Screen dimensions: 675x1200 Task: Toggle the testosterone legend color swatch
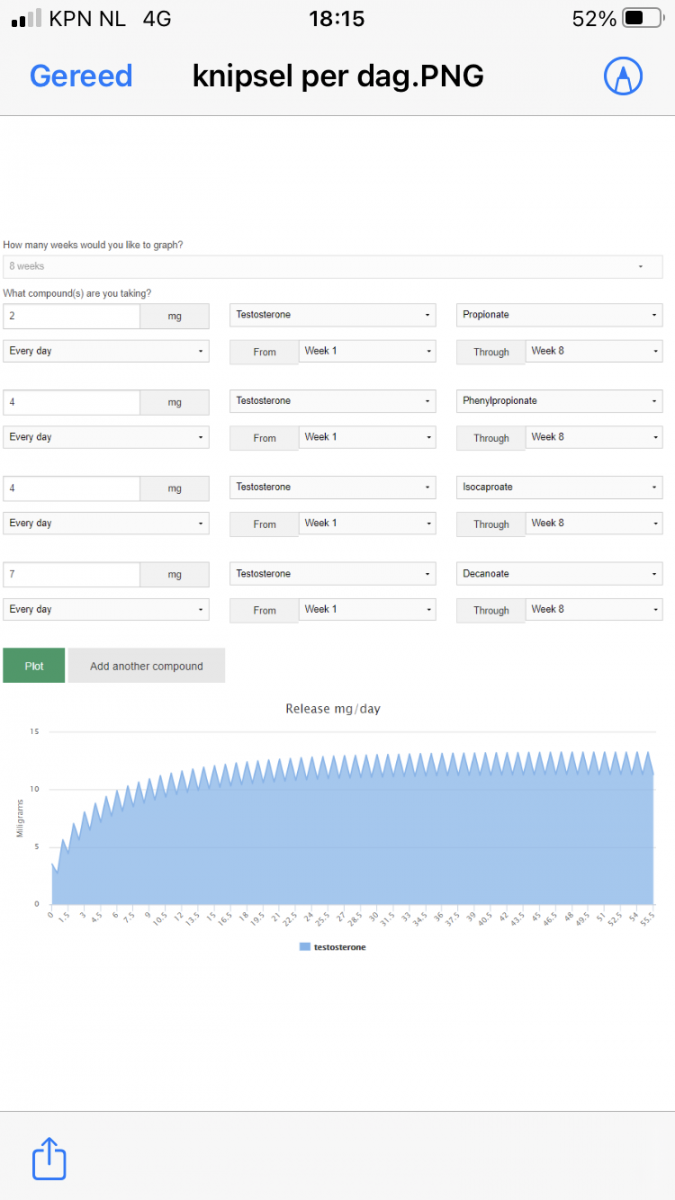tap(305, 947)
